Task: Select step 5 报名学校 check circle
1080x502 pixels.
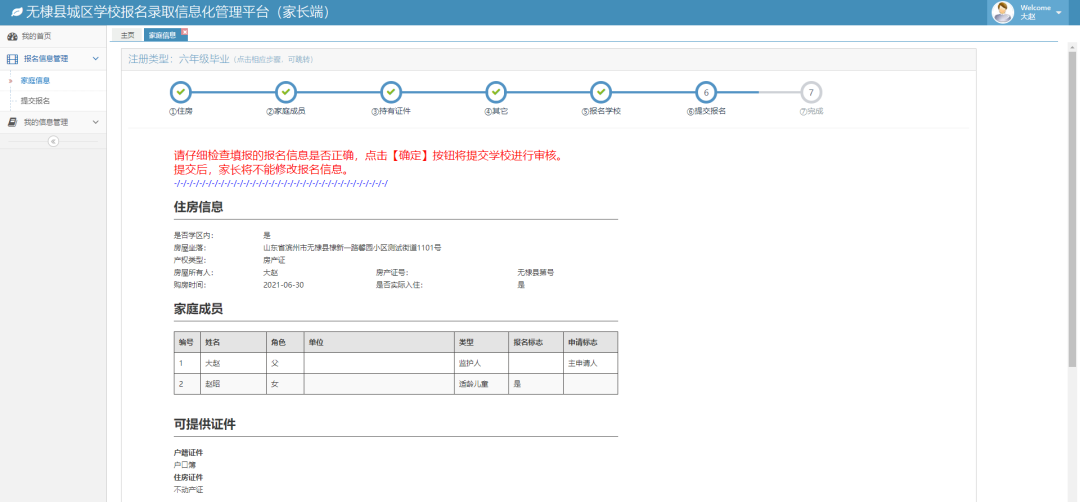Action: (x=600, y=92)
